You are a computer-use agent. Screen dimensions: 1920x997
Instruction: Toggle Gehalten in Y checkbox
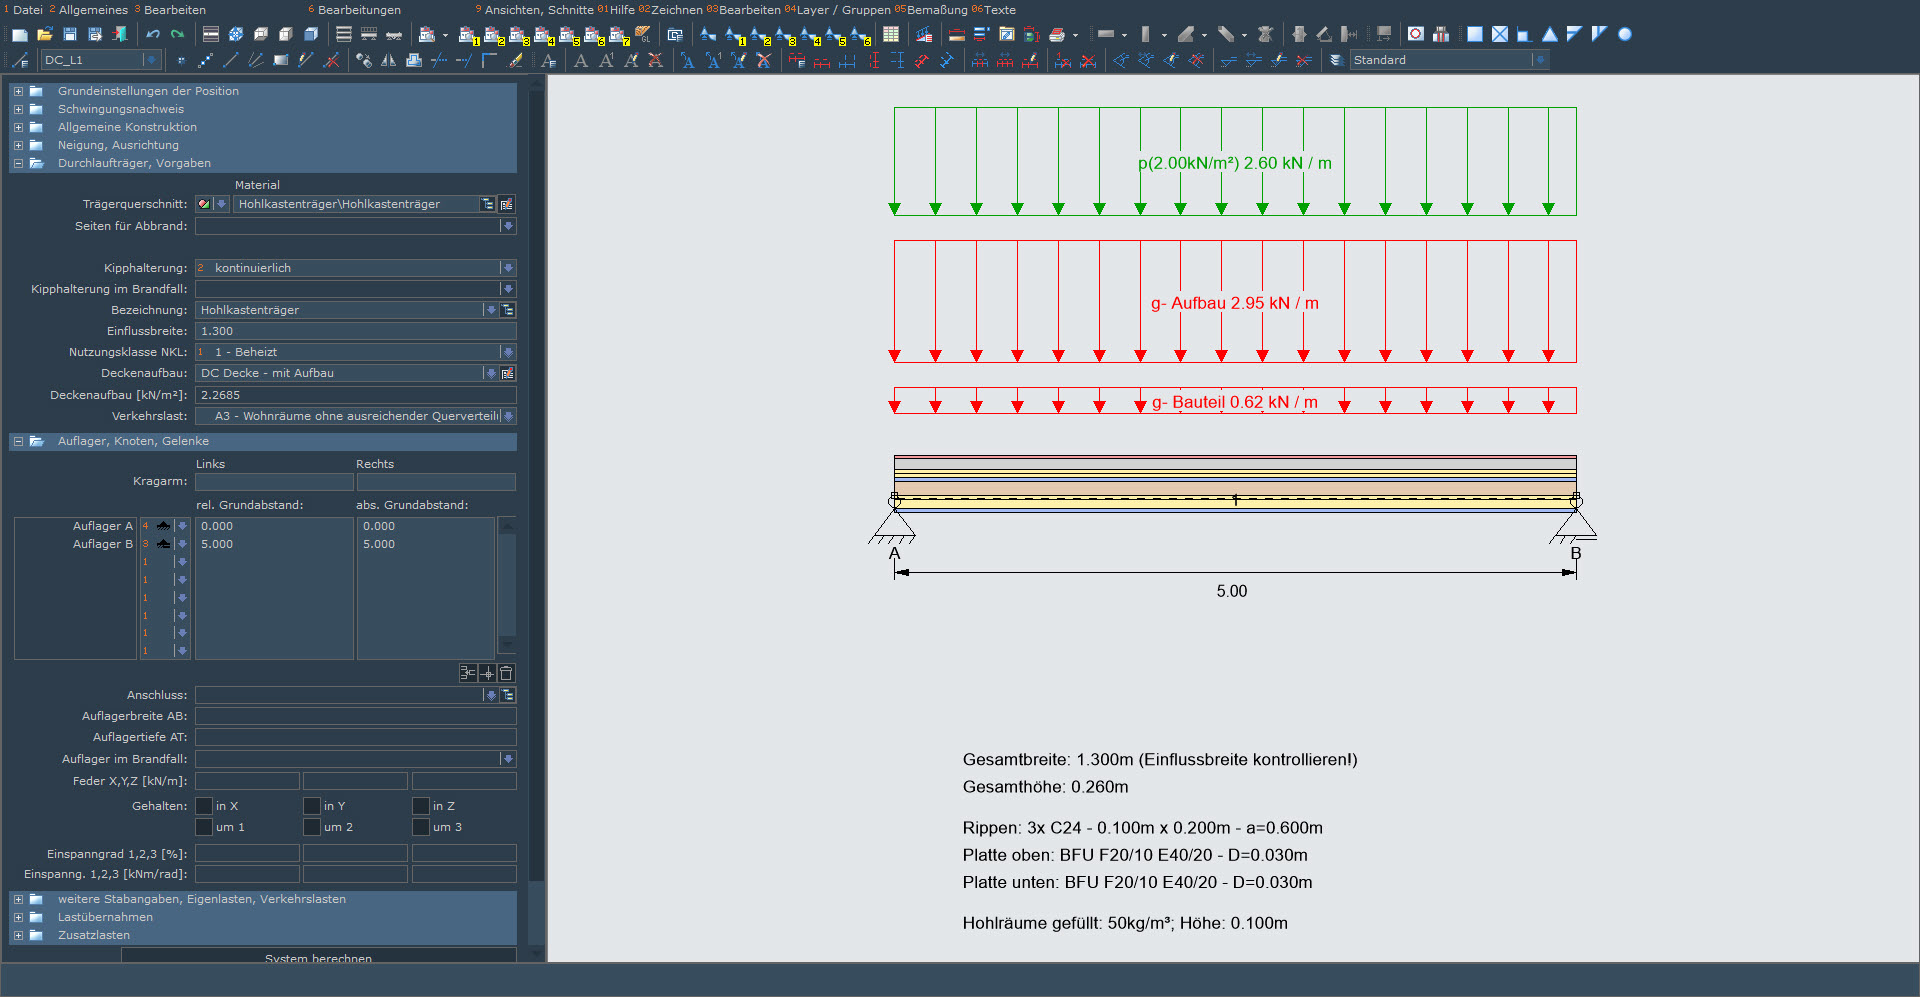click(312, 806)
